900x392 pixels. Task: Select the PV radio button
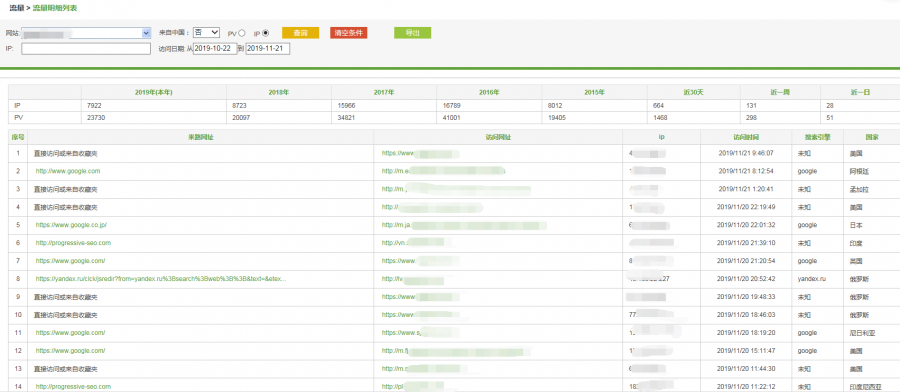point(242,33)
